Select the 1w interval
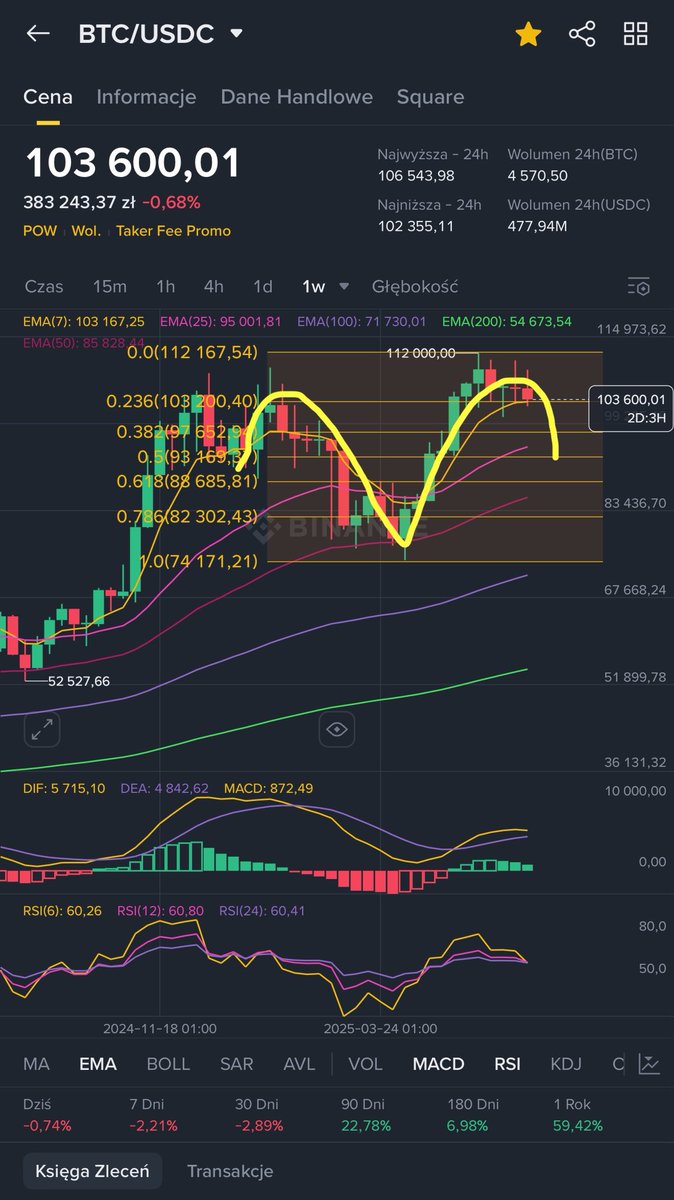Screen dimensions: 674x1200 coord(314,286)
